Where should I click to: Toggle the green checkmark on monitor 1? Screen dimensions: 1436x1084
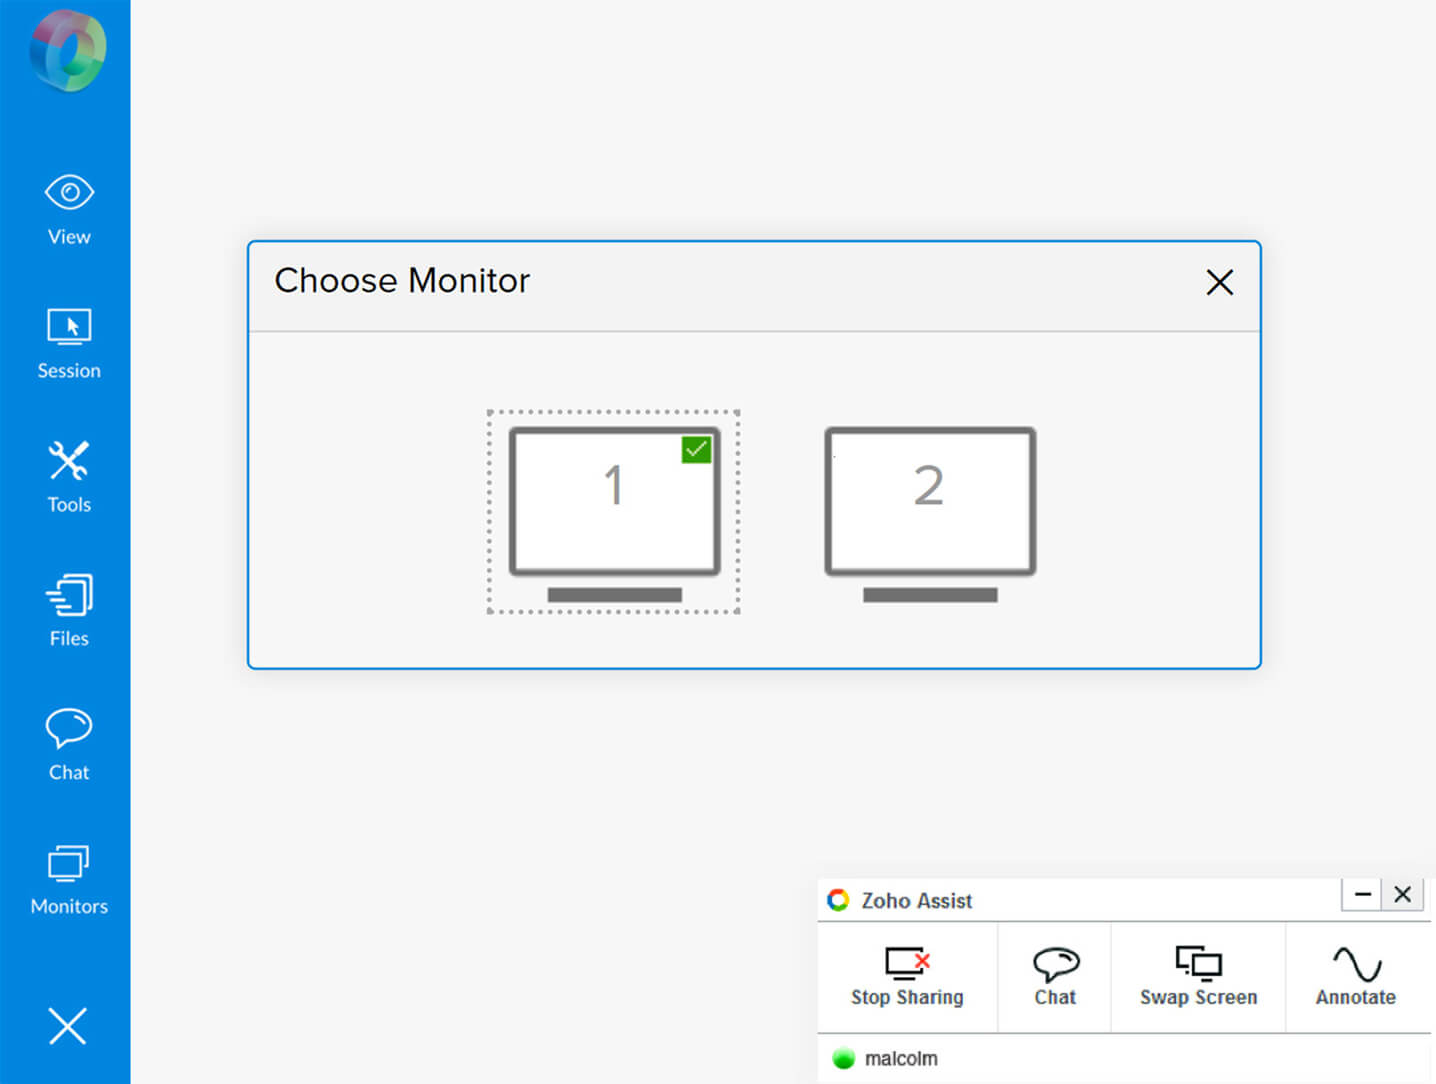696,450
